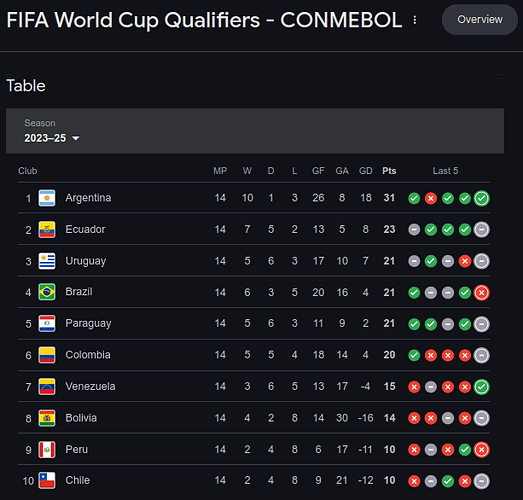Click the Brazil flag icon
The image size is (523, 500).
click(47, 292)
